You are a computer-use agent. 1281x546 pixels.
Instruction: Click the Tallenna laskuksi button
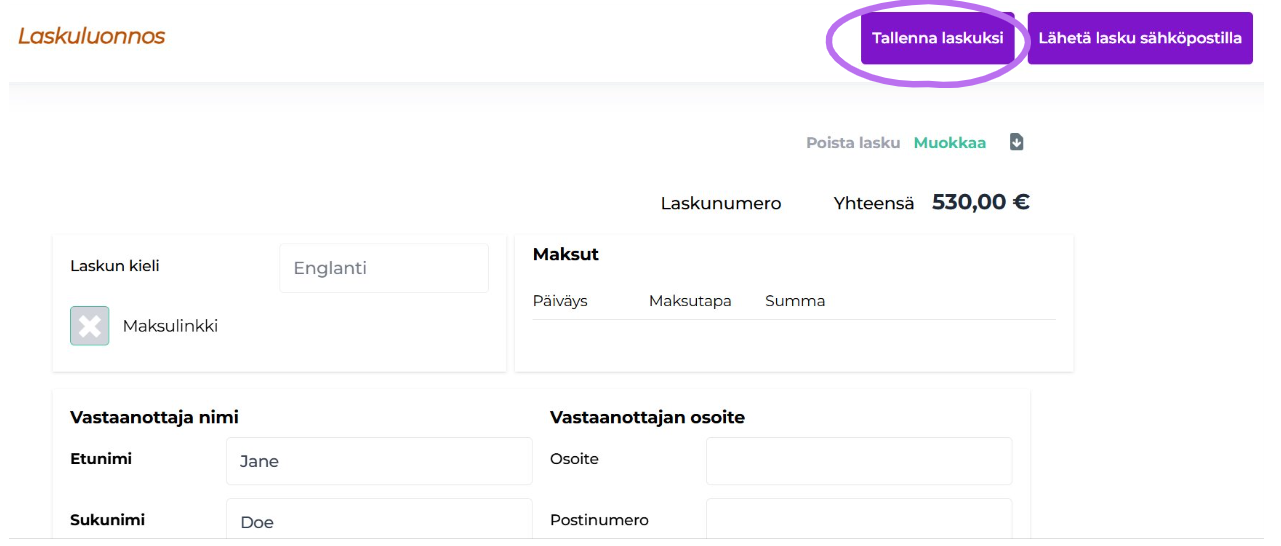click(x=937, y=39)
